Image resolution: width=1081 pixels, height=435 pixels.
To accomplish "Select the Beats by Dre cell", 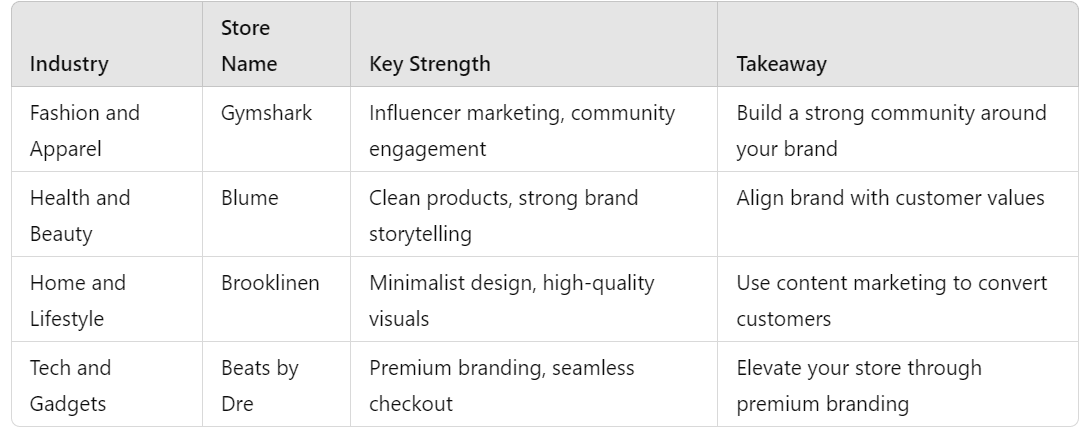I will click(x=260, y=386).
